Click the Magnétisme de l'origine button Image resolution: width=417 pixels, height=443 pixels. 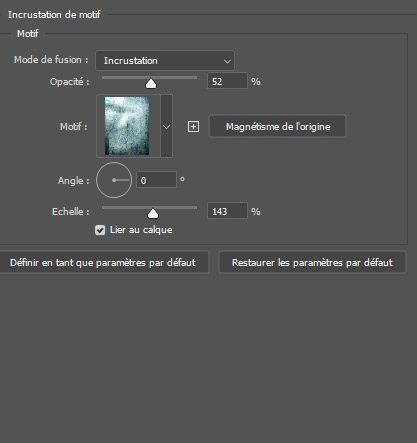coord(278,126)
